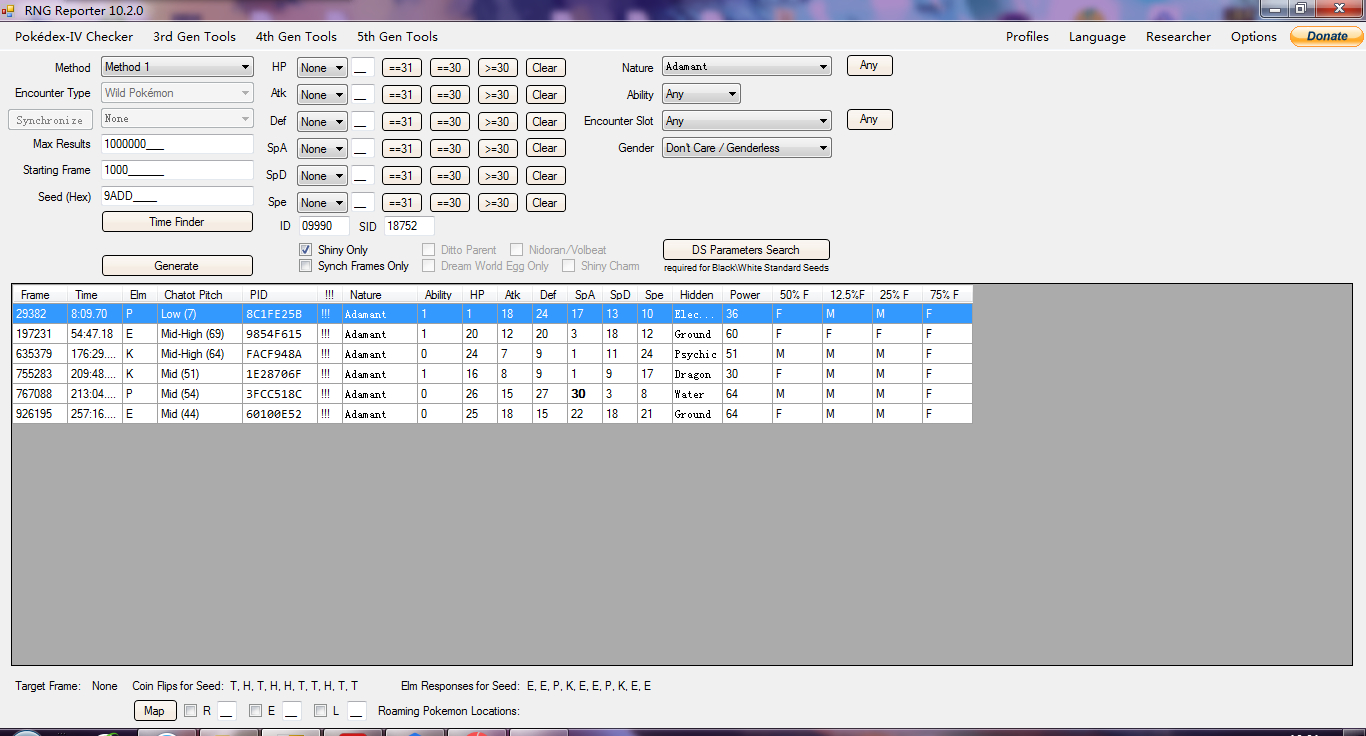
Task: Set Atk filter to ==30
Action: 449,95
